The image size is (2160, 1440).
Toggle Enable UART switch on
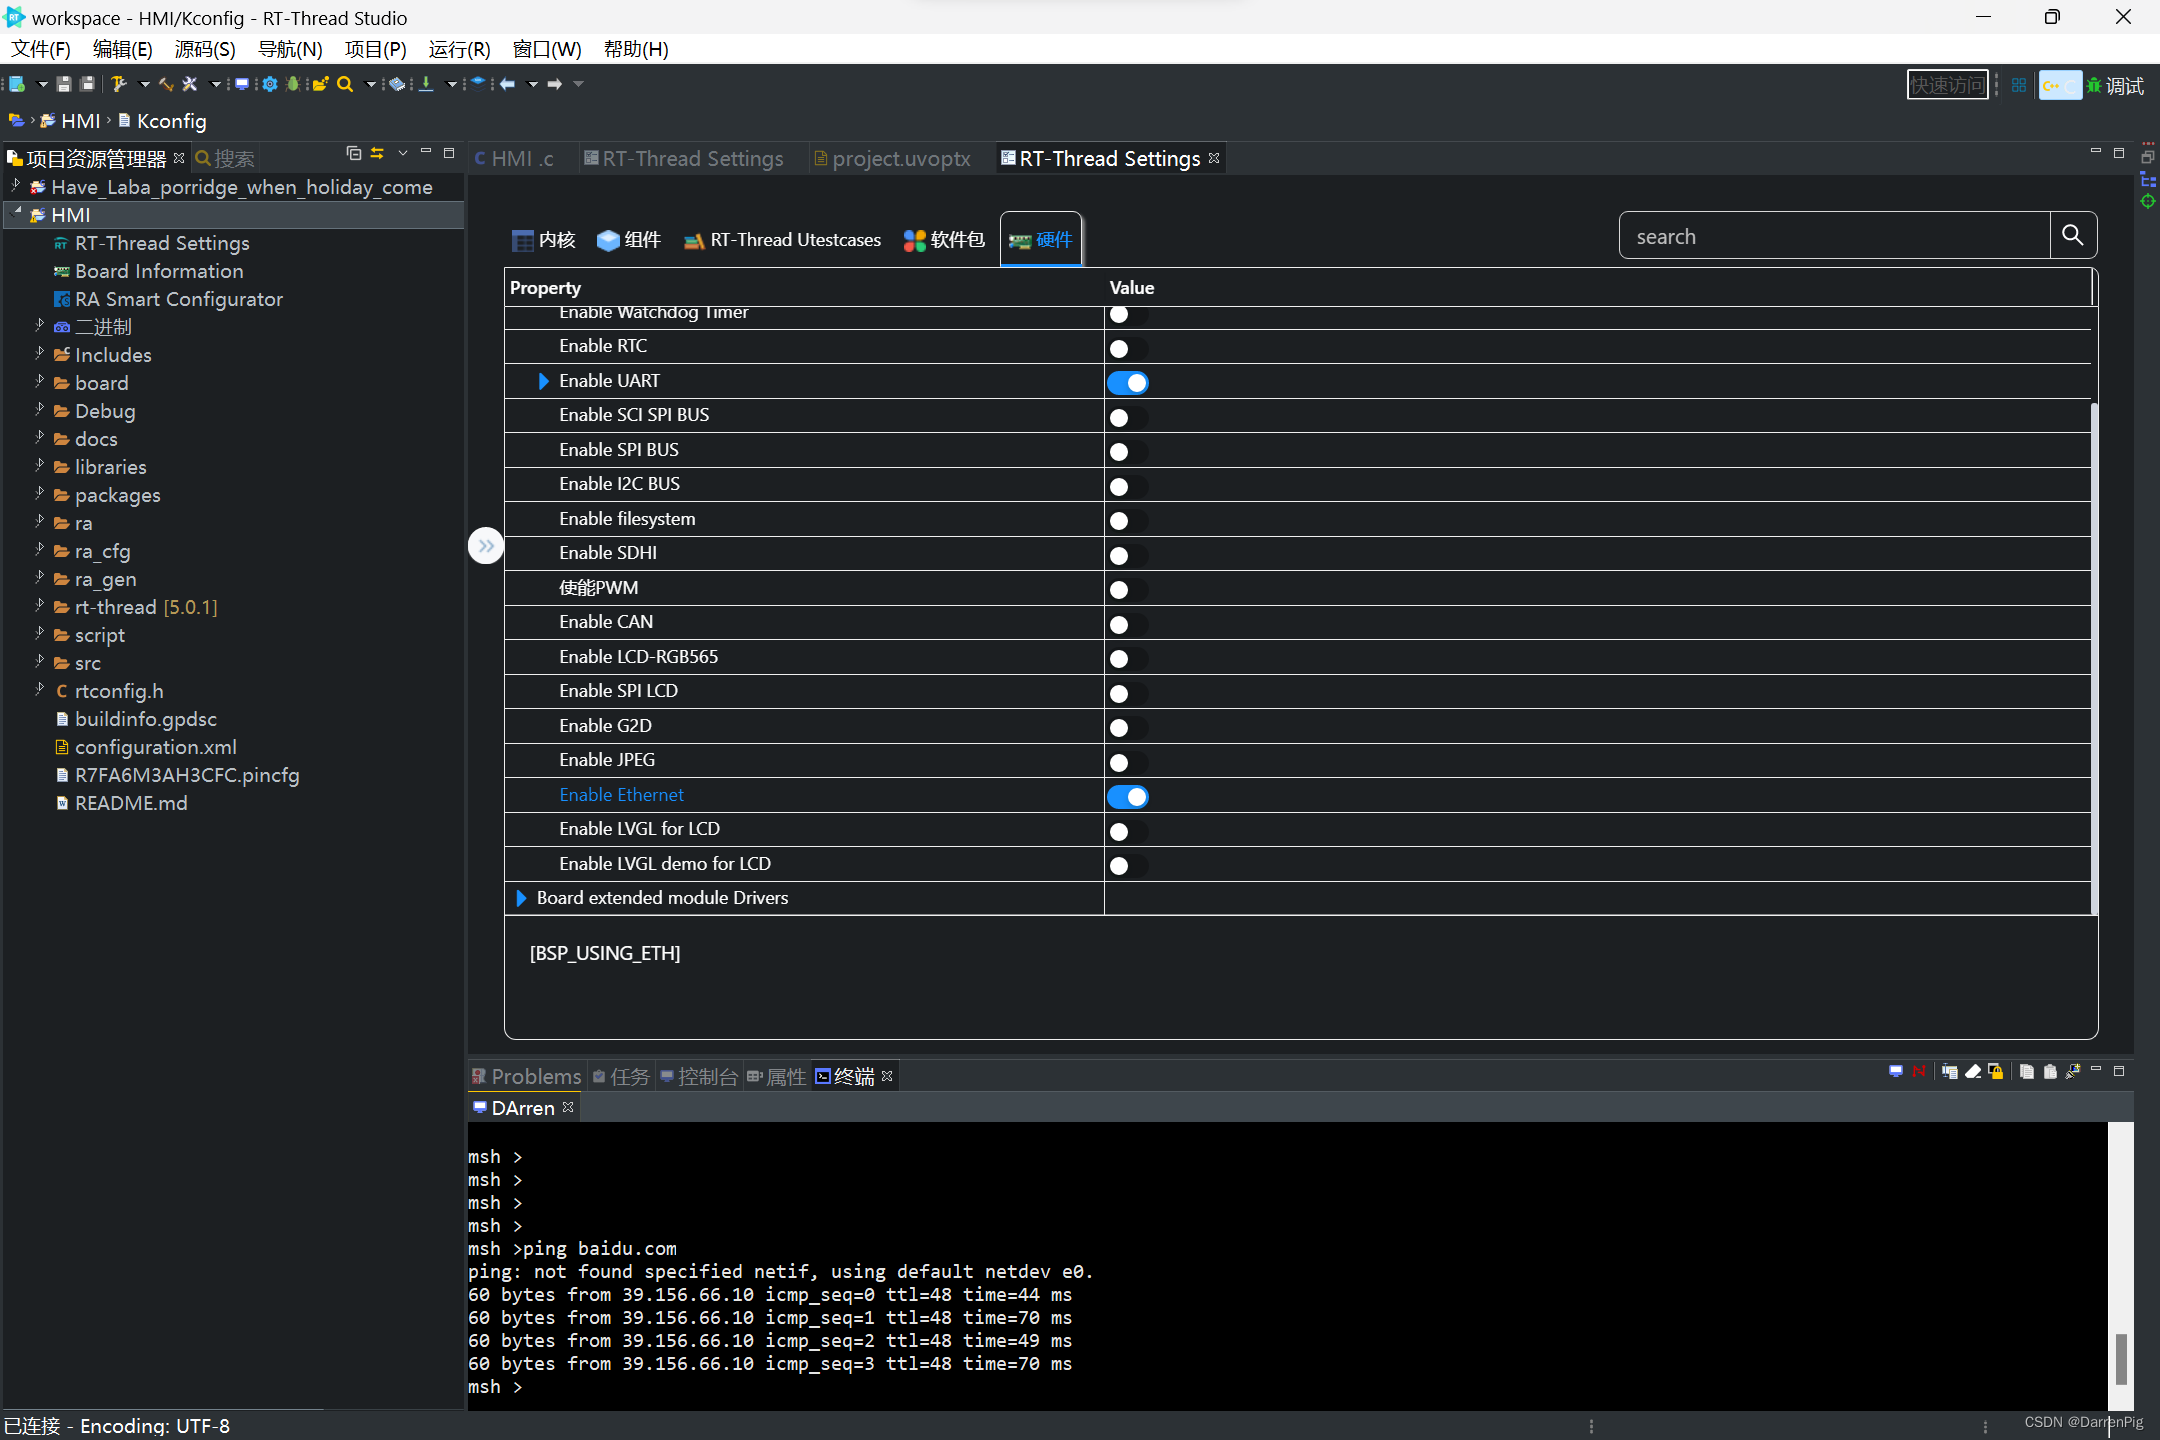[1128, 382]
